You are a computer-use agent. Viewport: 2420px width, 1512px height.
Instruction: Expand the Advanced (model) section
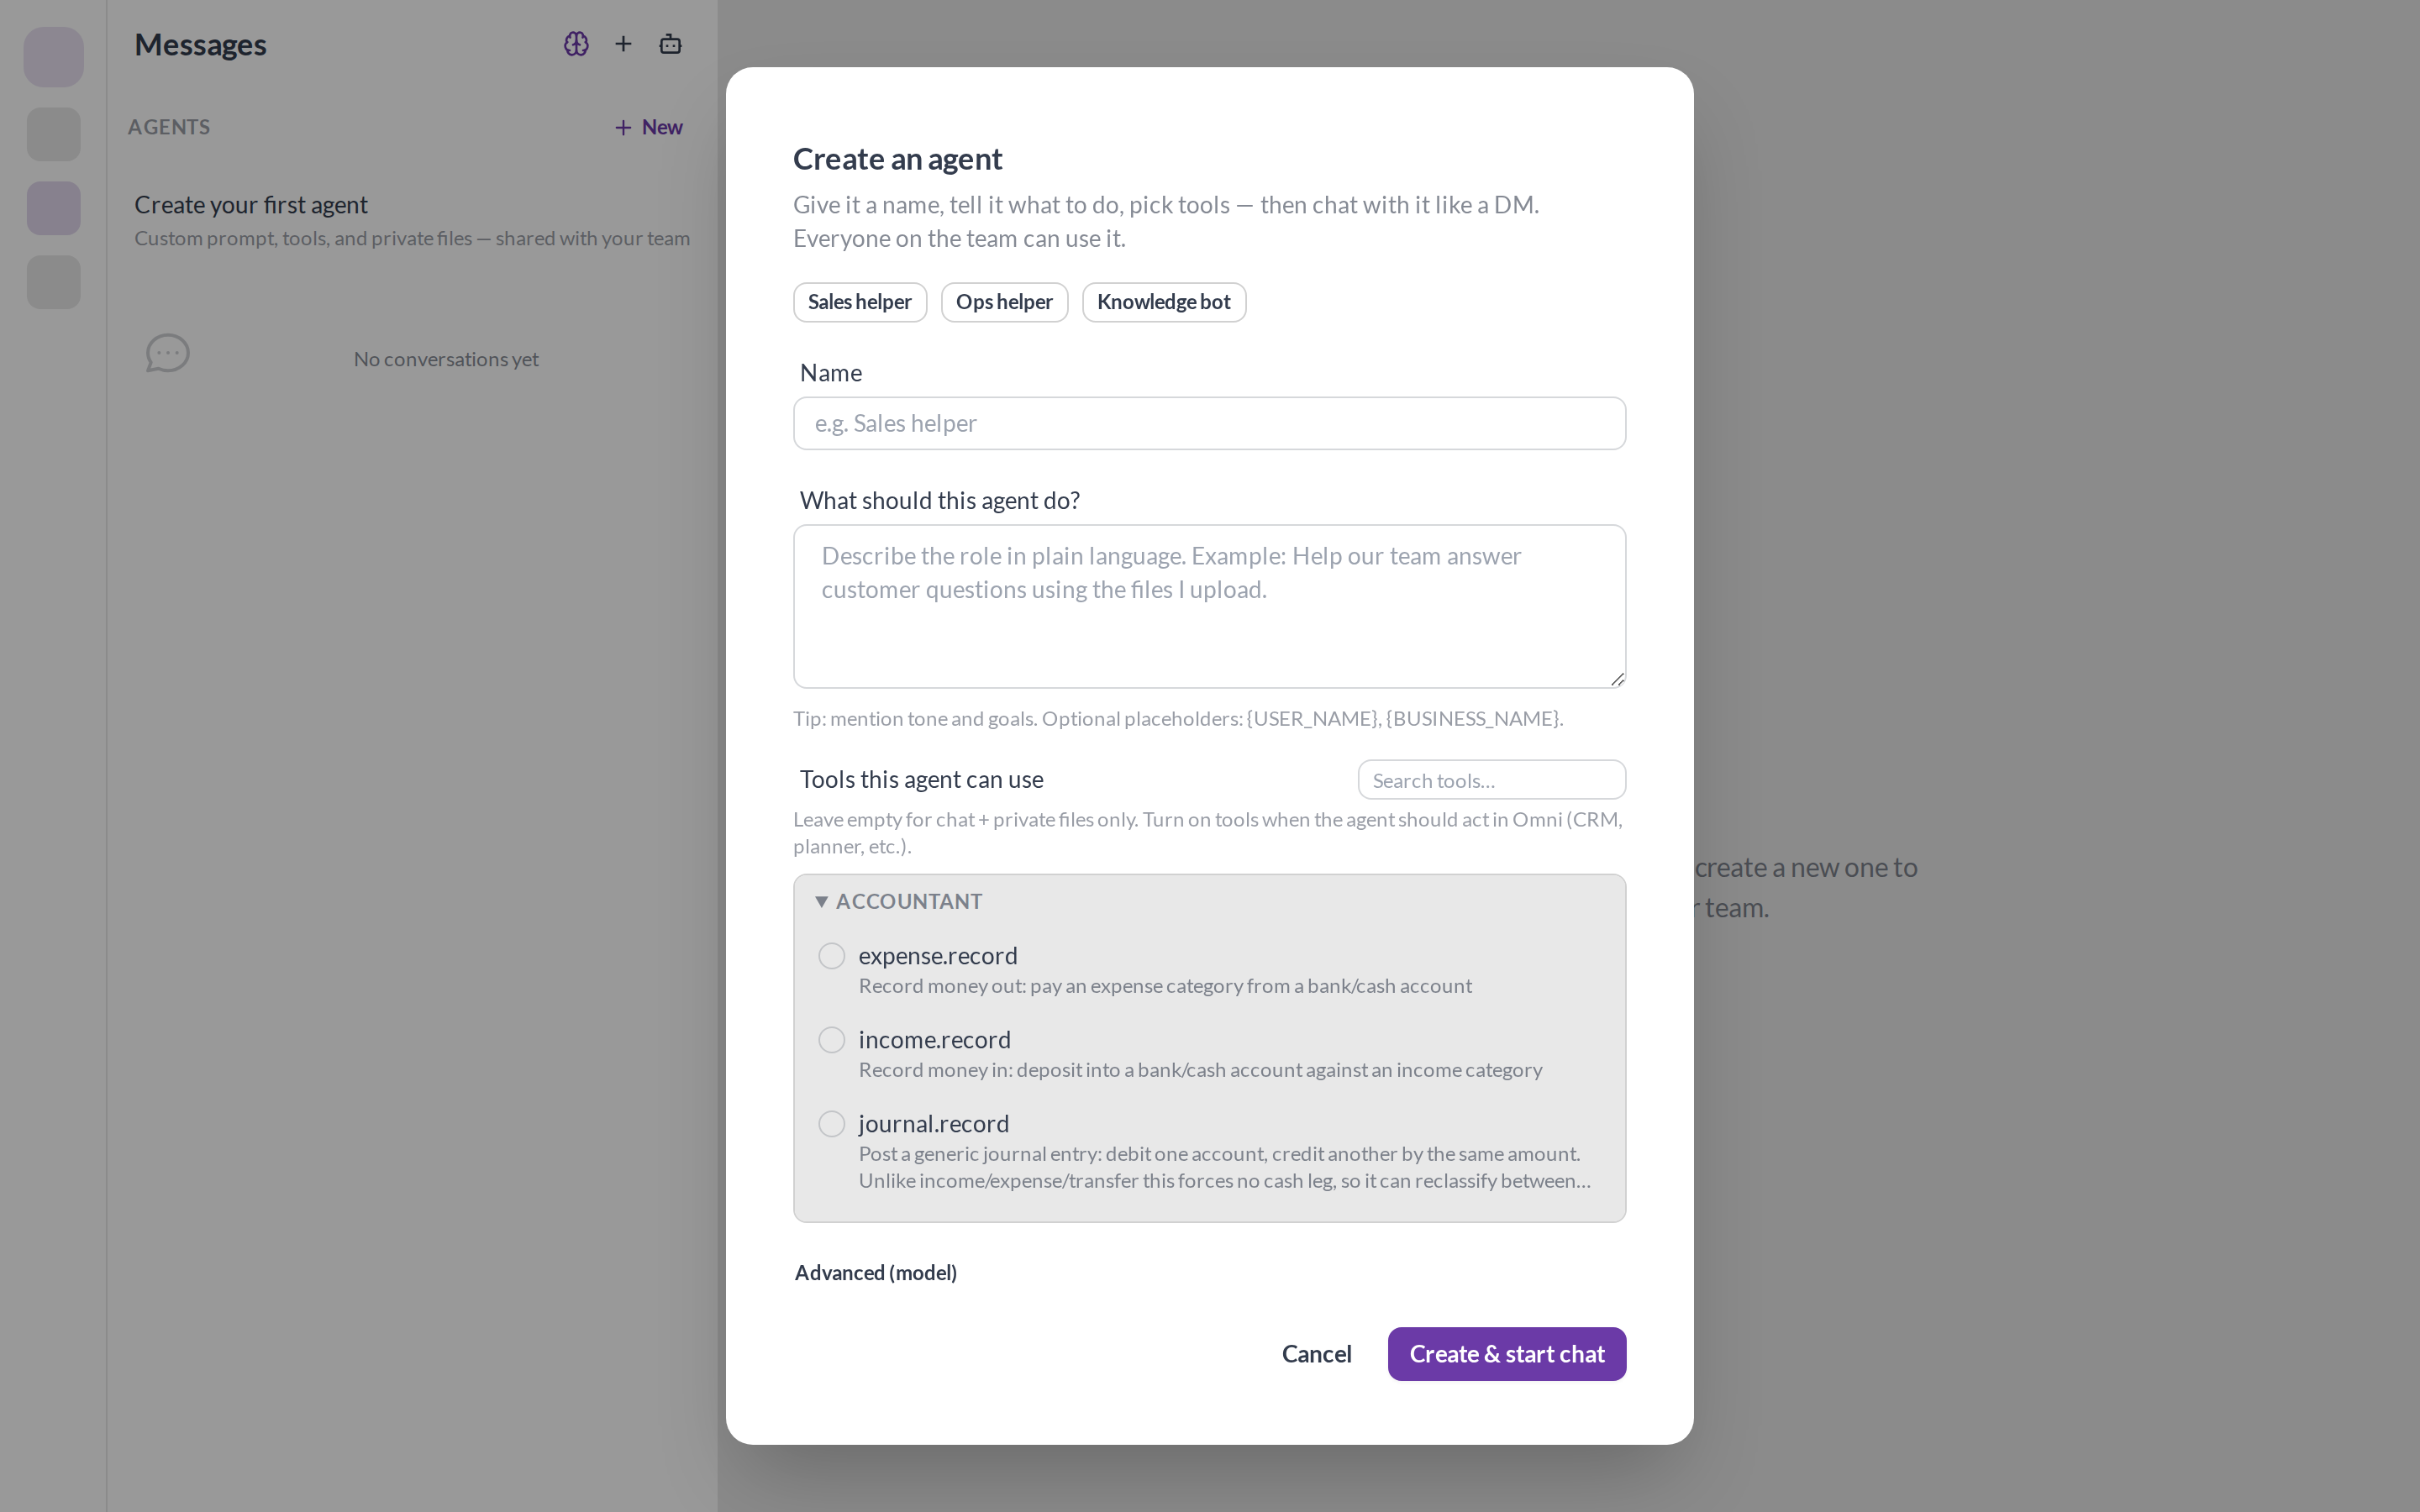pyautogui.click(x=876, y=1273)
